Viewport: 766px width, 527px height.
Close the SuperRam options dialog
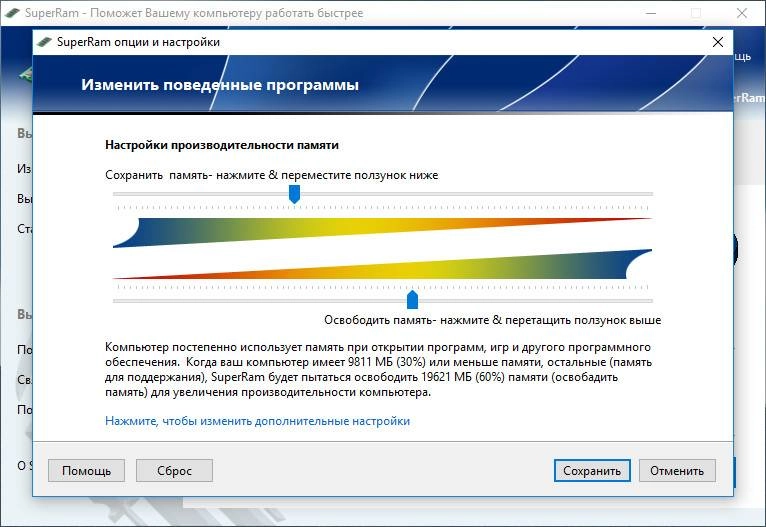tap(718, 42)
